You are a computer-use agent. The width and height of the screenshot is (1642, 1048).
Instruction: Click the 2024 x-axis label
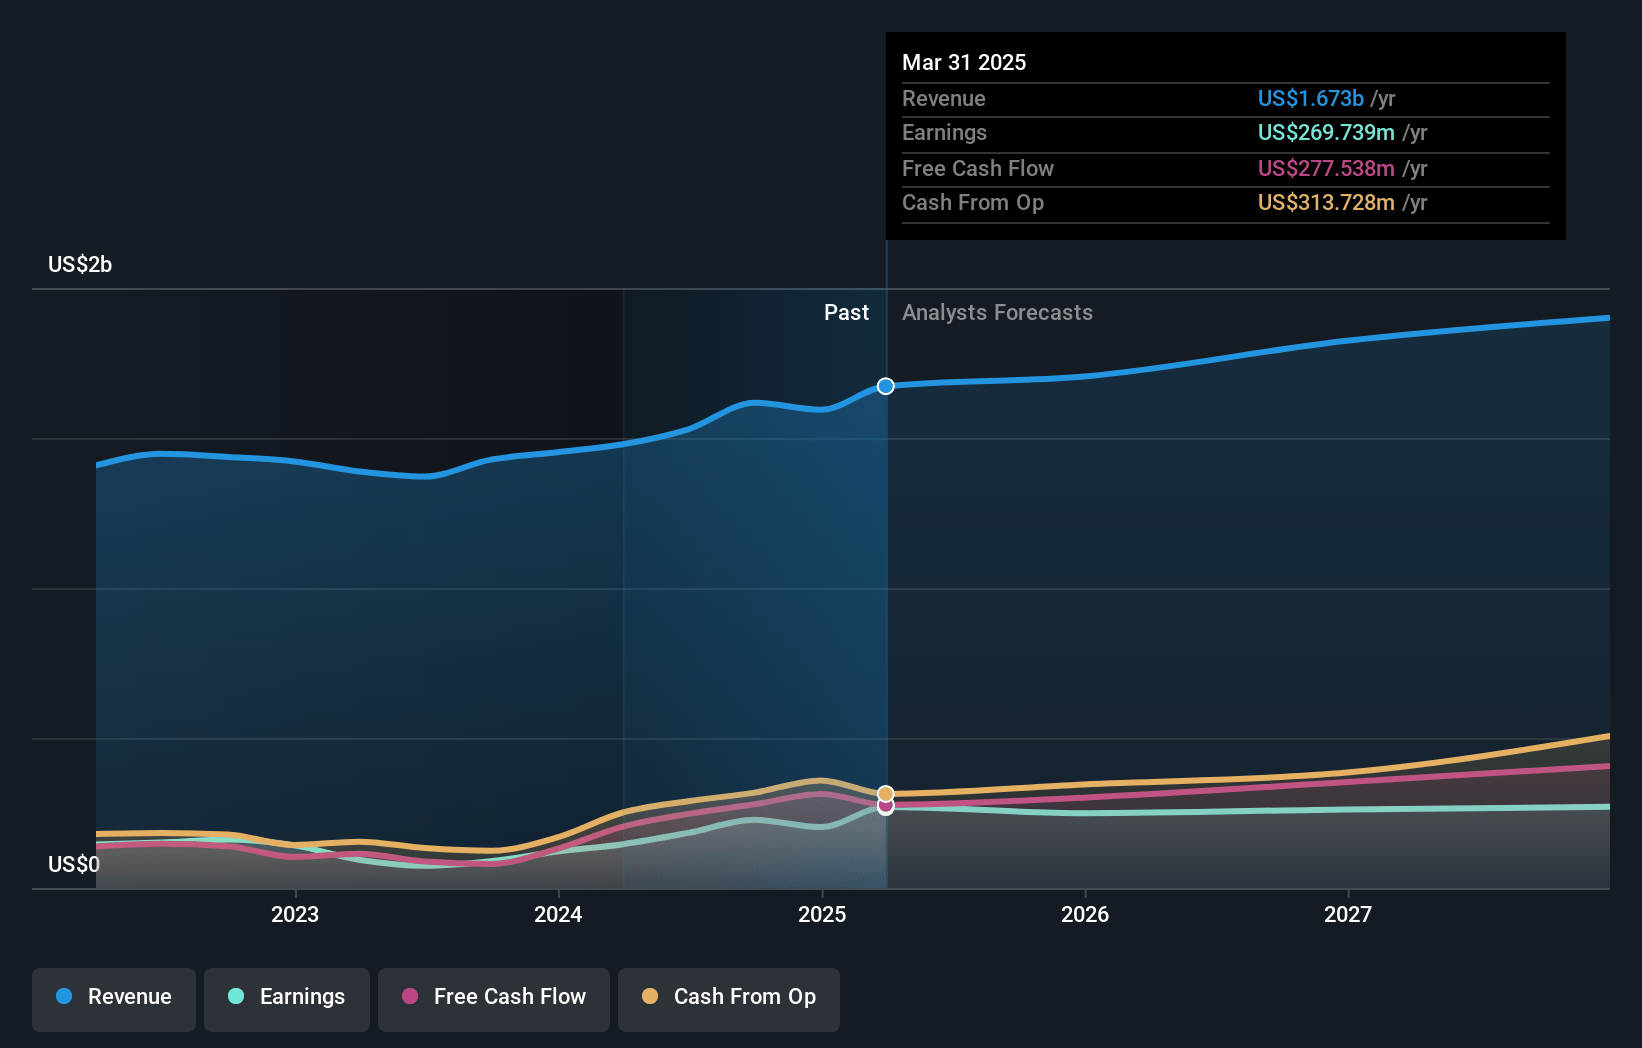[x=558, y=914]
